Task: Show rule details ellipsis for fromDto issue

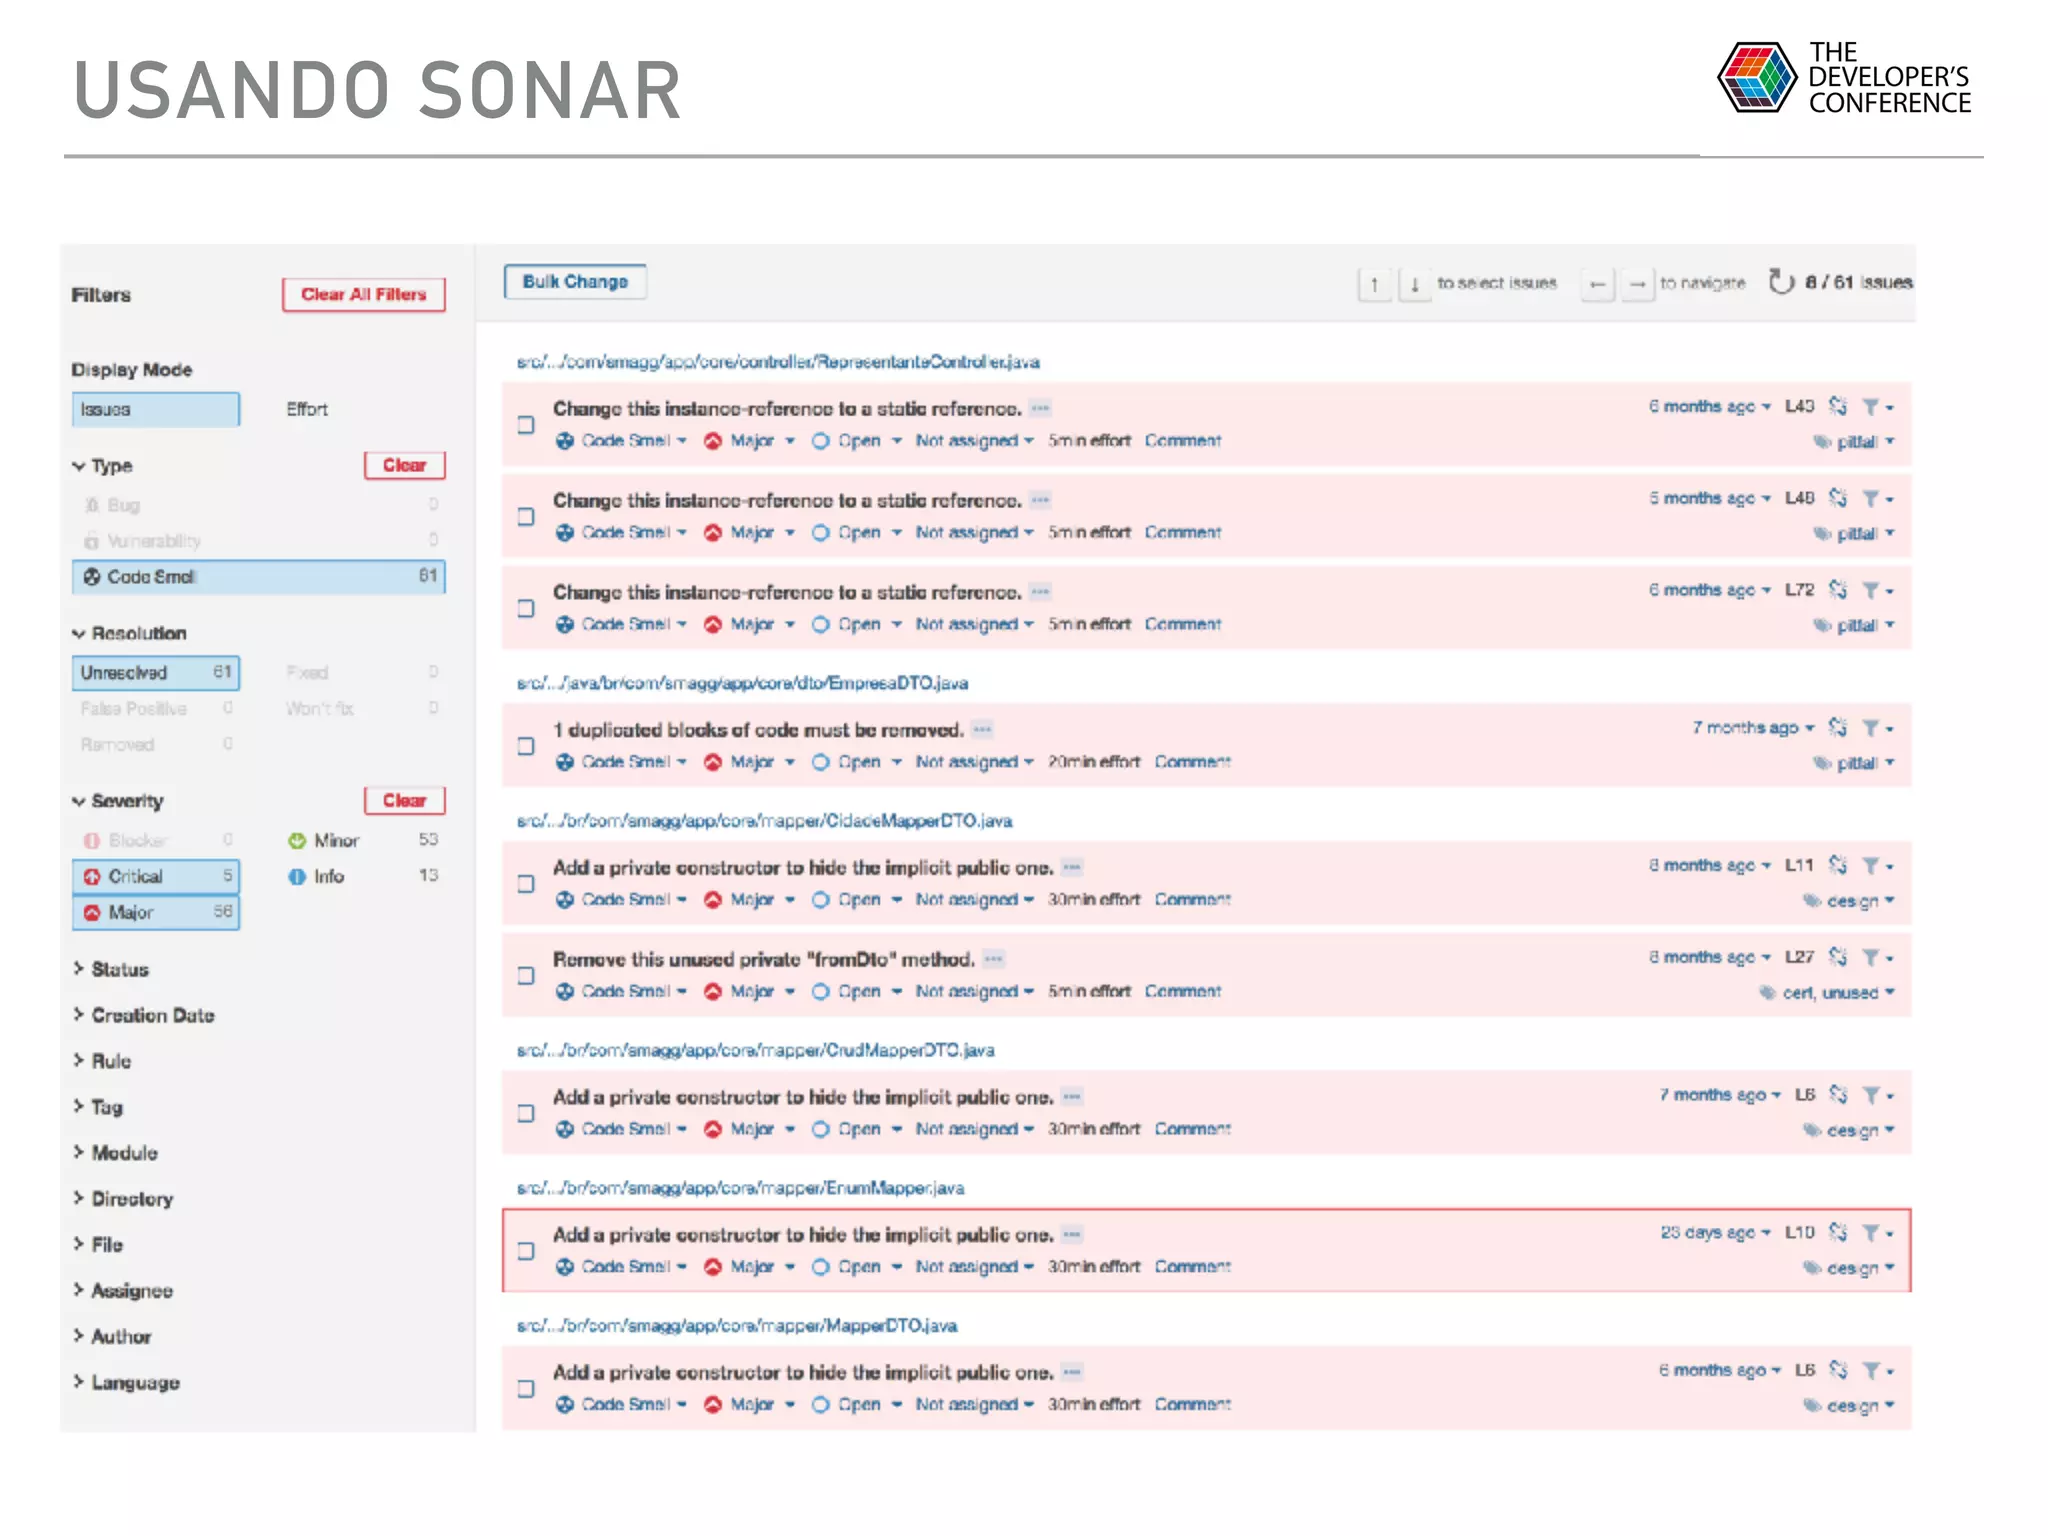Action: (993, 959)
